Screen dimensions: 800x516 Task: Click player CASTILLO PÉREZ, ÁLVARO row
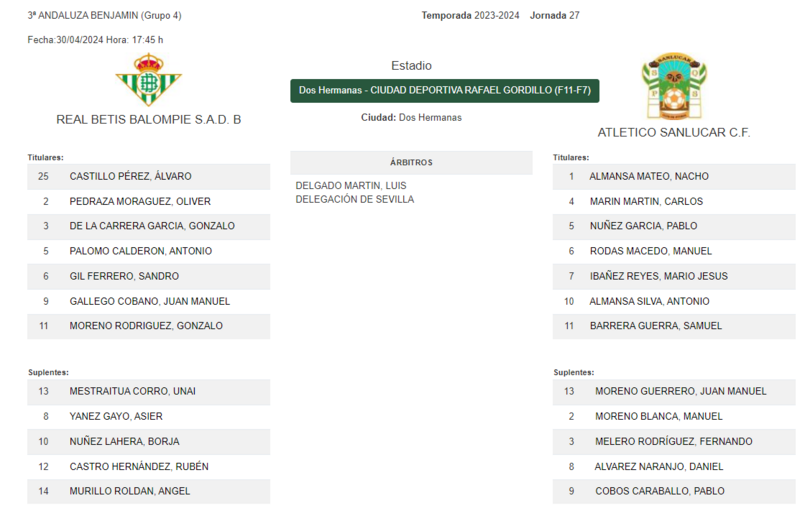click(148, 177)
